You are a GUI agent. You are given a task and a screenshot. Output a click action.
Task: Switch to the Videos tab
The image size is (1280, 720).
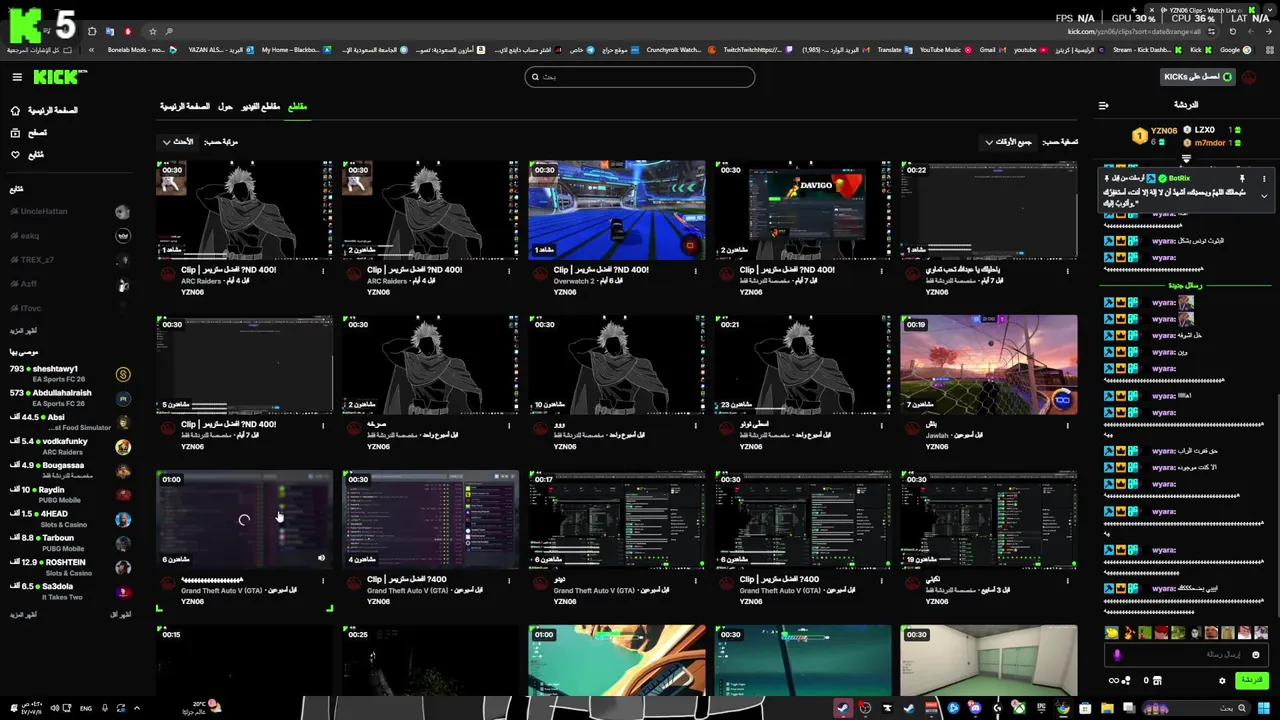(x=260, y=106)
